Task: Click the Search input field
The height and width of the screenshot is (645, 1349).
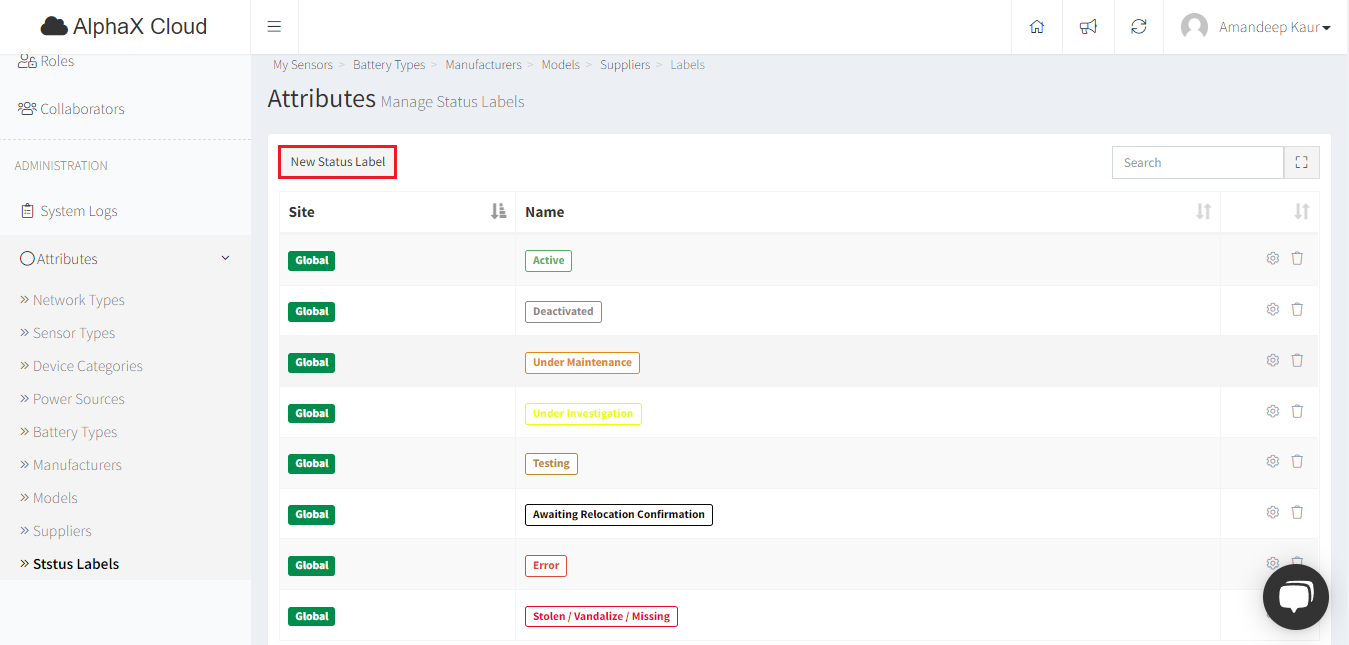Action: (1197, 162)
